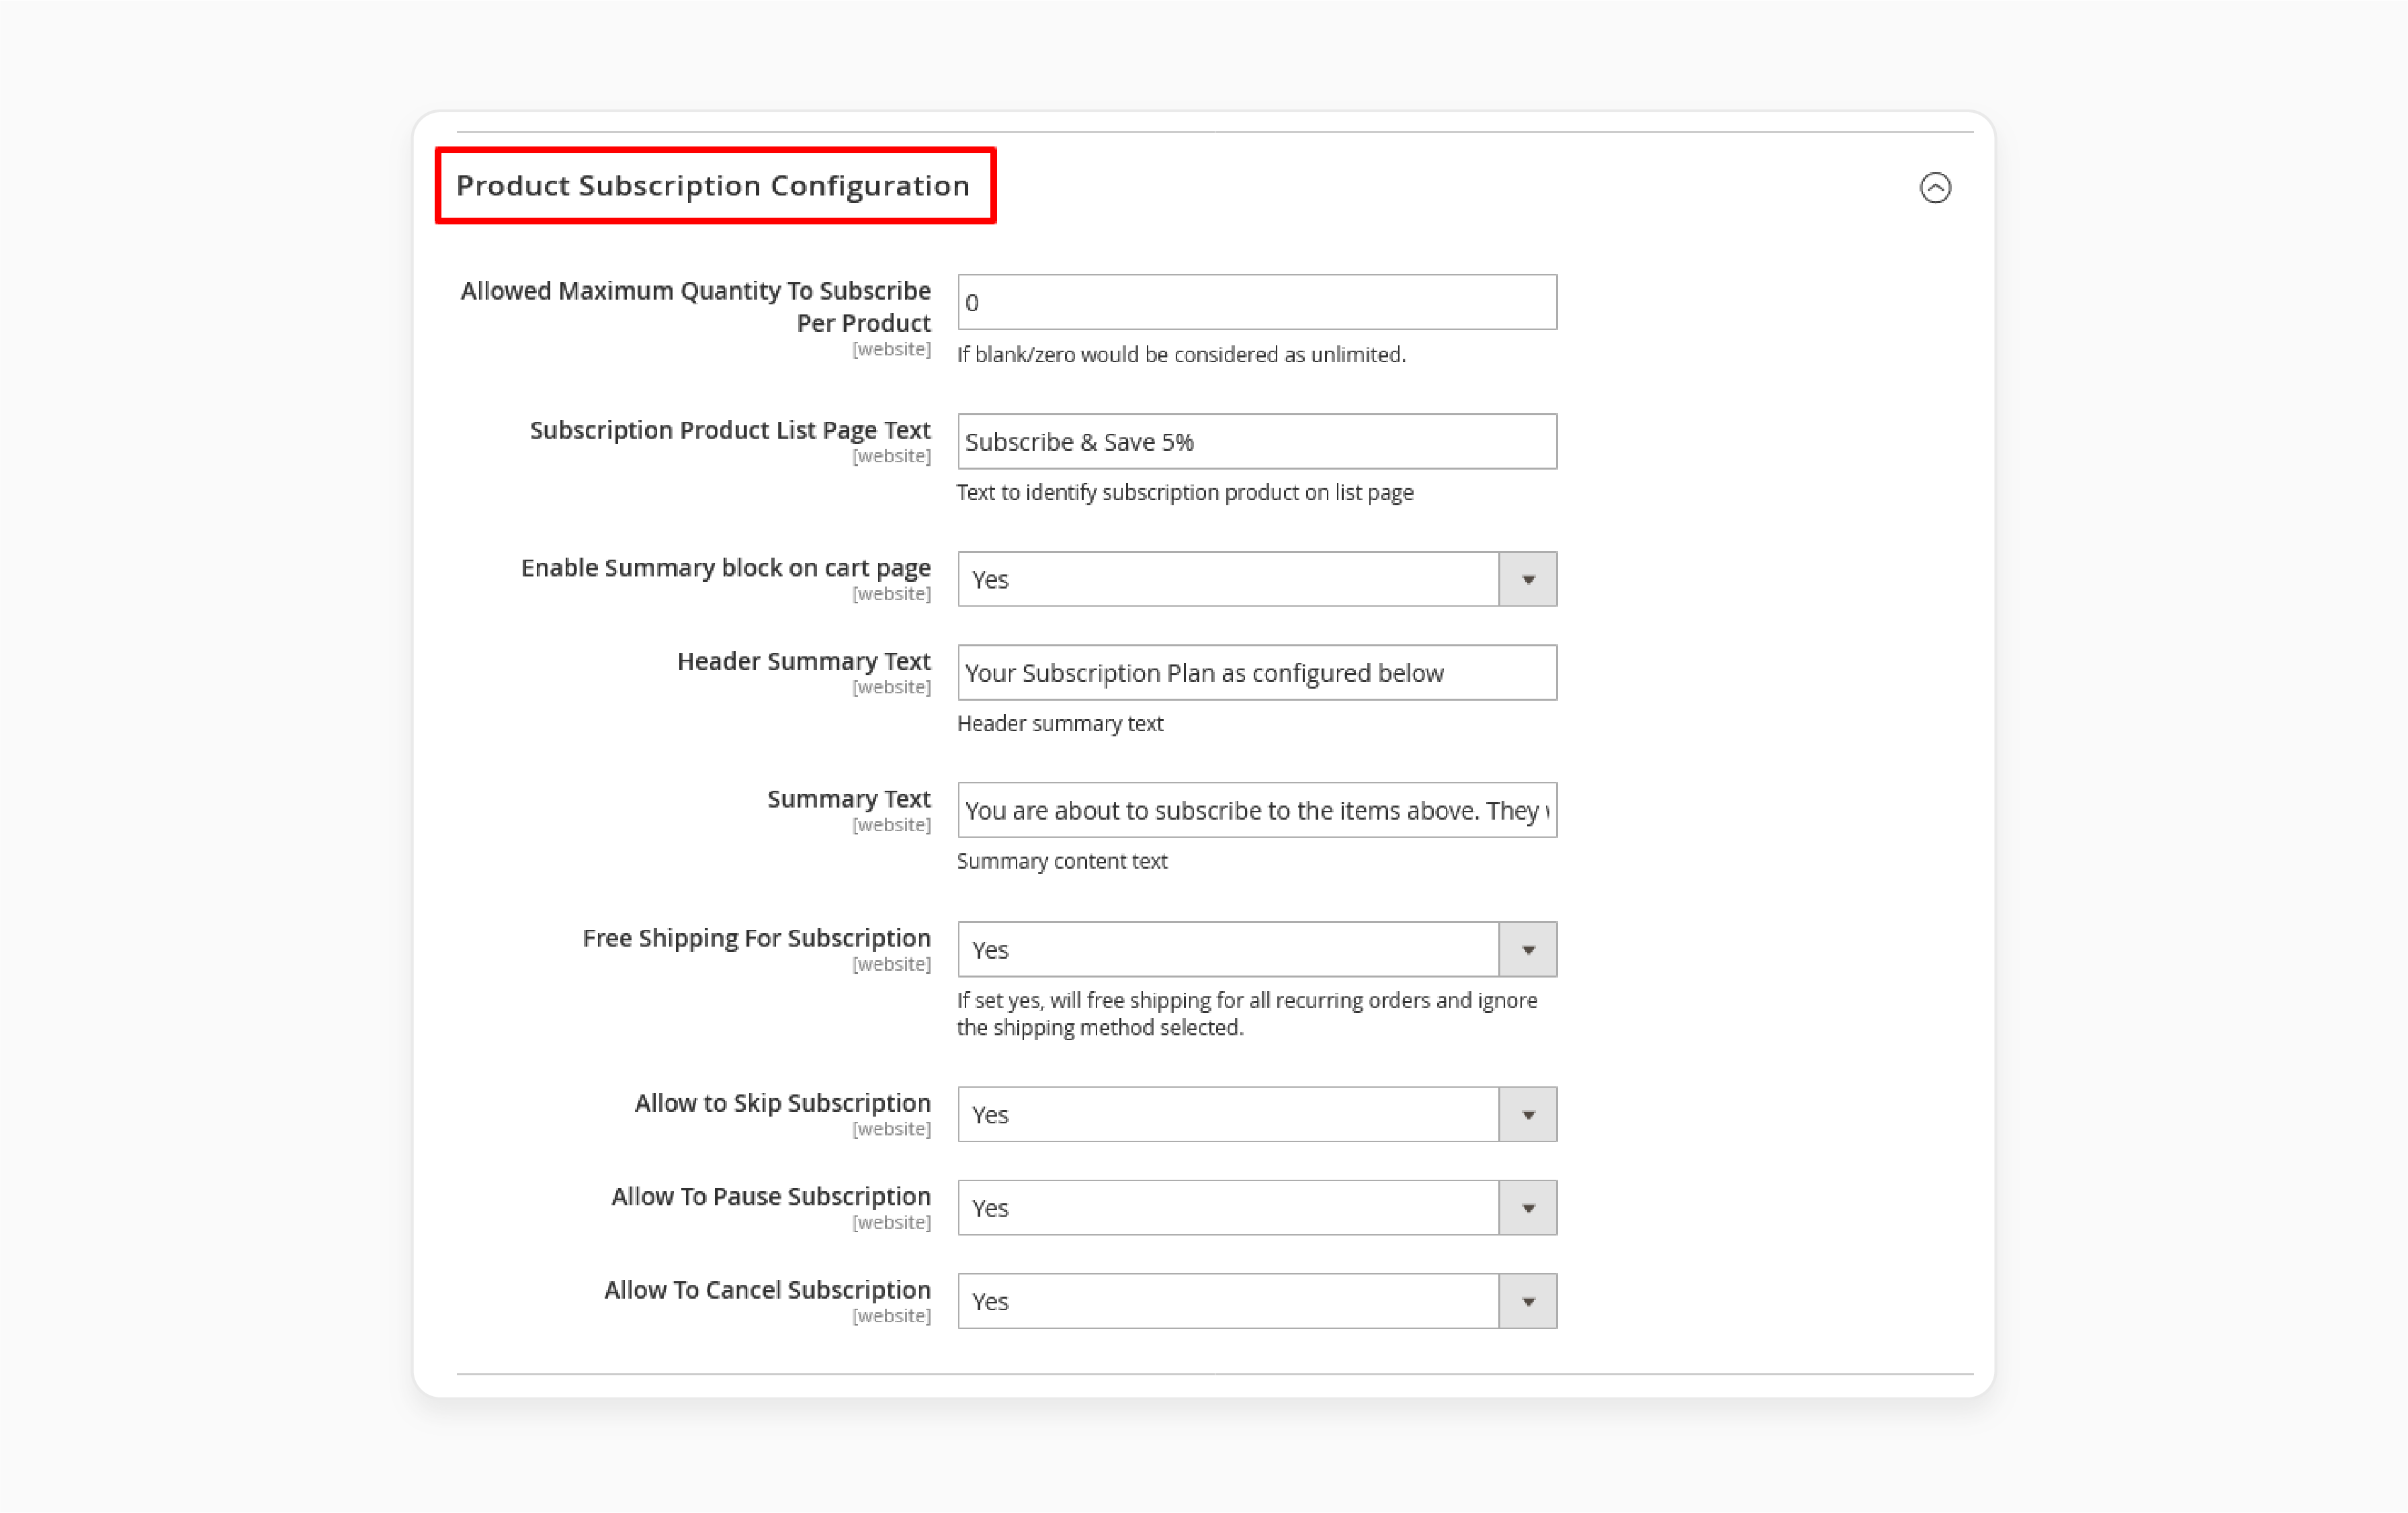
Task: Open Enable Summary block on cart page dropdown
Action: pyautogui.click(x=1257, y=579)
